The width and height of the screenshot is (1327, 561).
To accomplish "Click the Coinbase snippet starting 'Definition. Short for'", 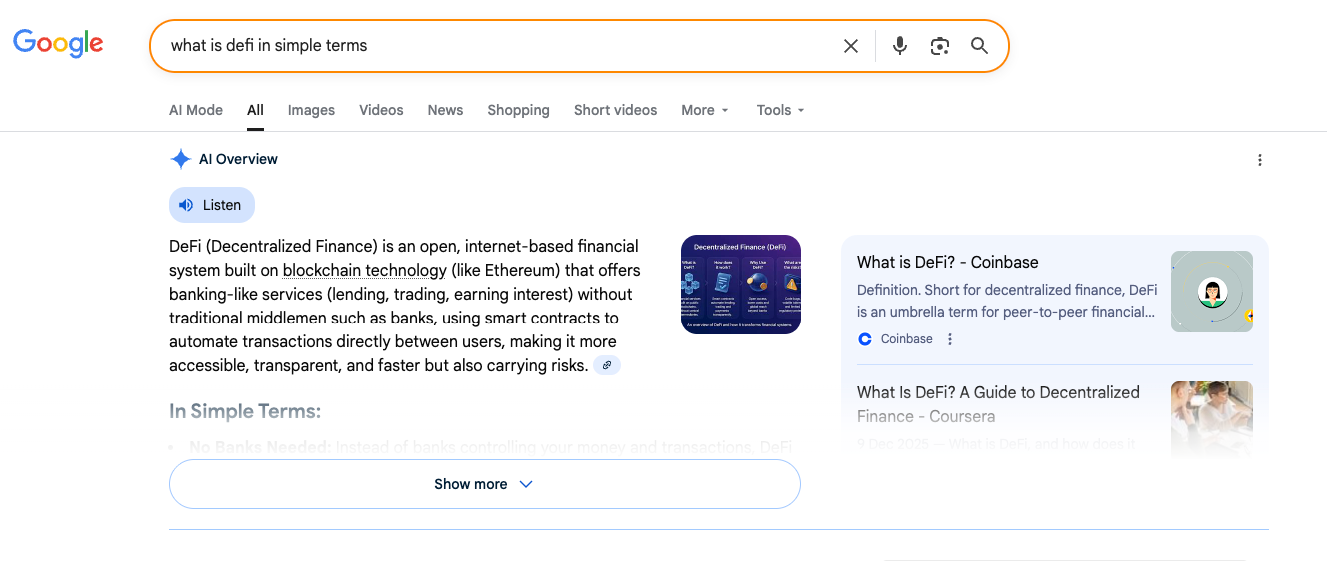I will tap(1007, 301).
